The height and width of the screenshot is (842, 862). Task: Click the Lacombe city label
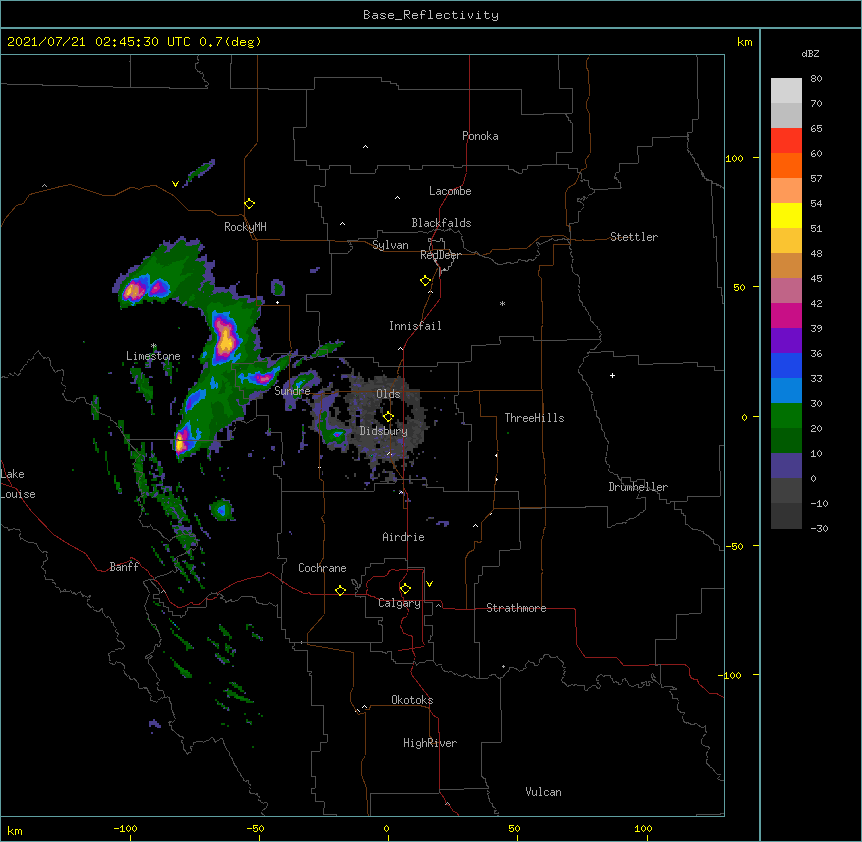(450, 191)
